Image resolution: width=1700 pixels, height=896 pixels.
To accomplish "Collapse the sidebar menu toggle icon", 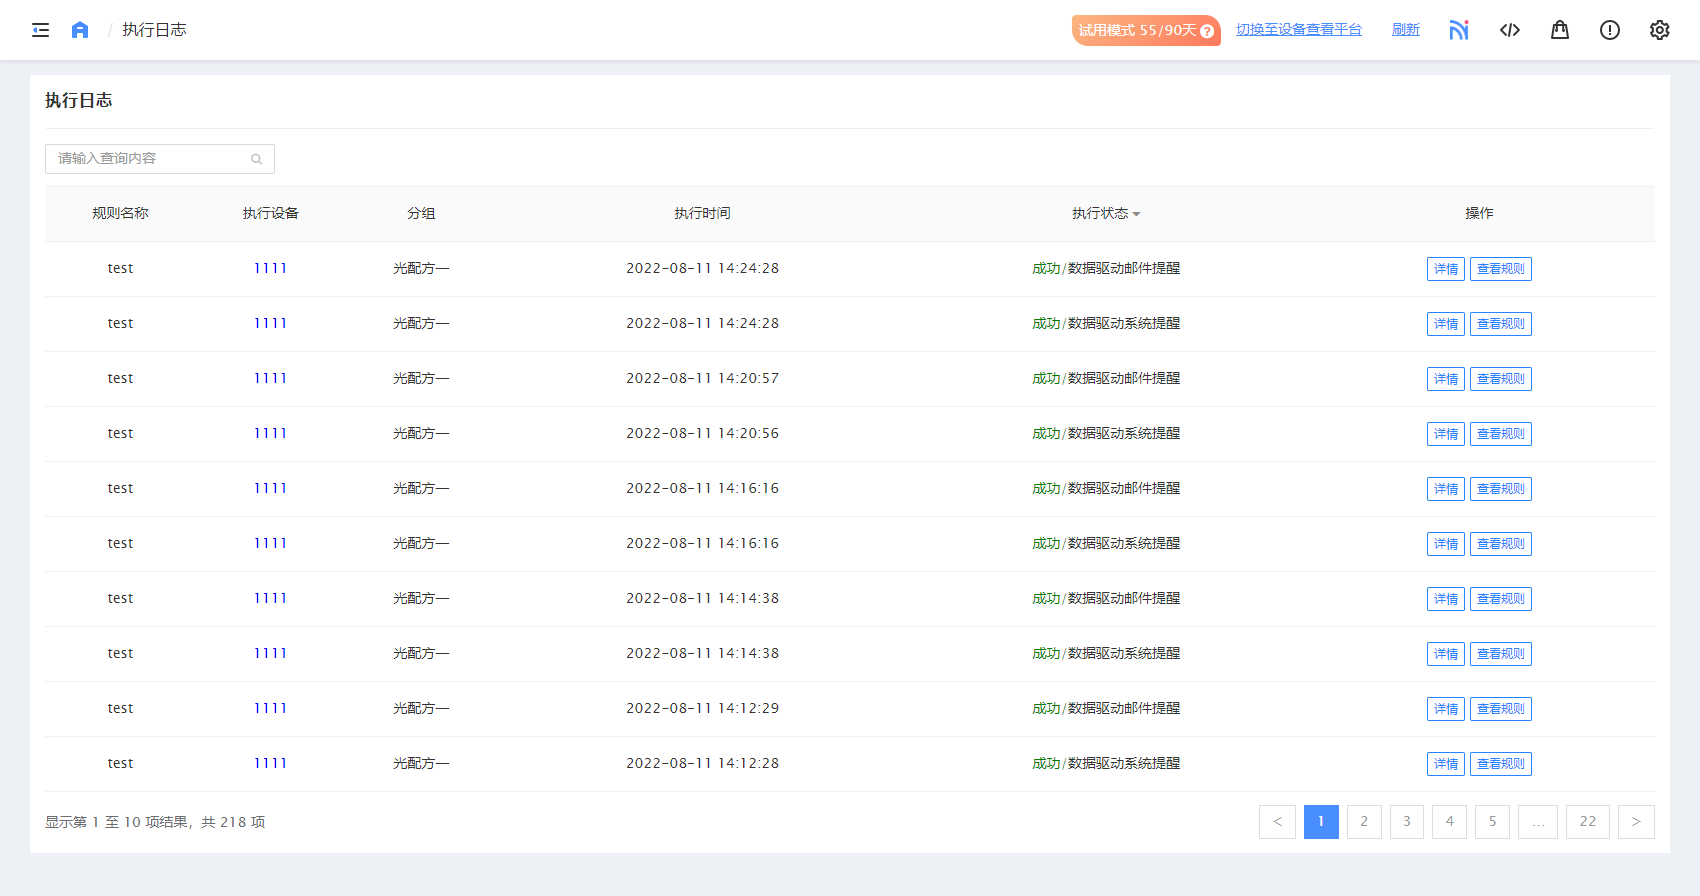I will click(40, 30).
